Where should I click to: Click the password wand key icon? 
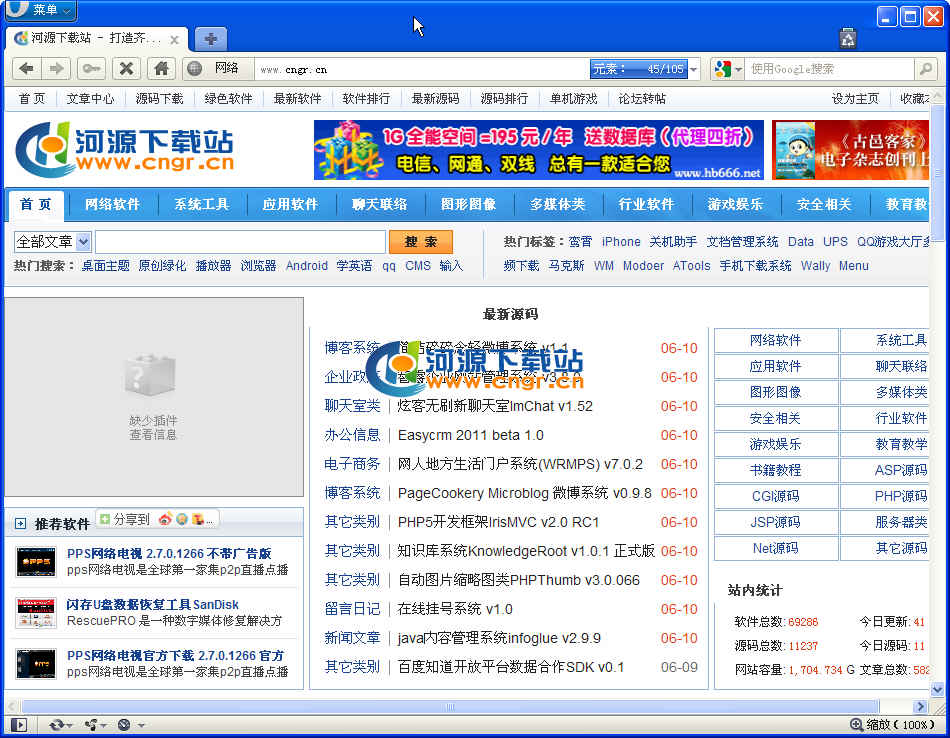(x=91, y=68)
